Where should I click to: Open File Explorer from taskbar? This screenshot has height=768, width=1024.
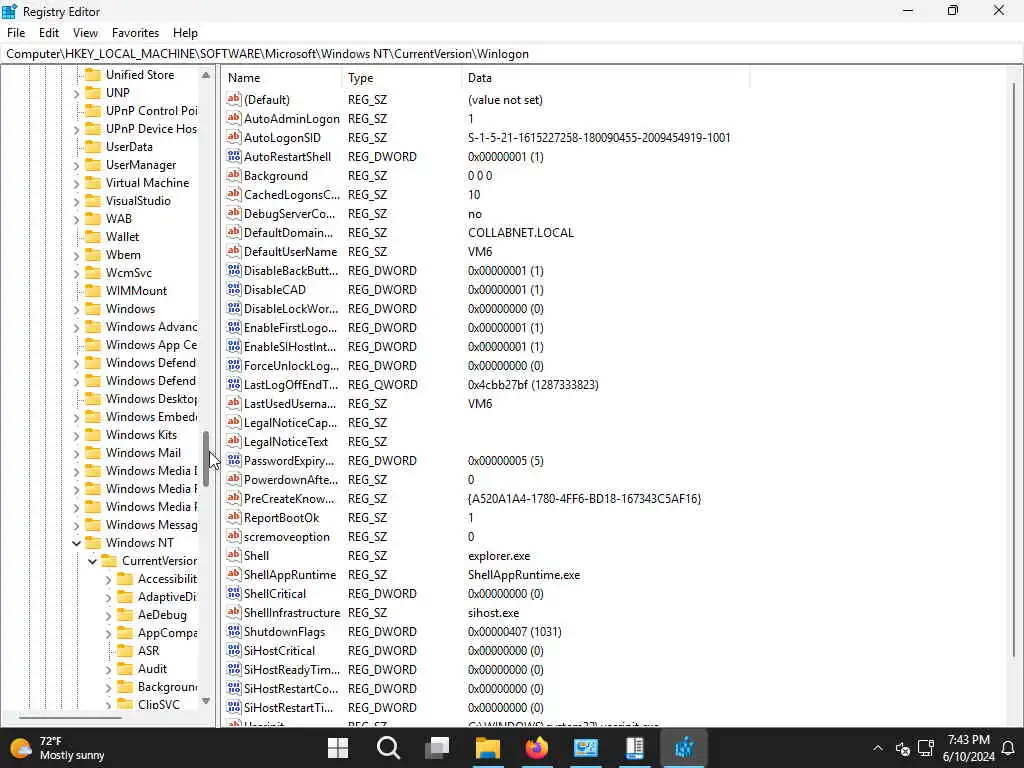487,748
